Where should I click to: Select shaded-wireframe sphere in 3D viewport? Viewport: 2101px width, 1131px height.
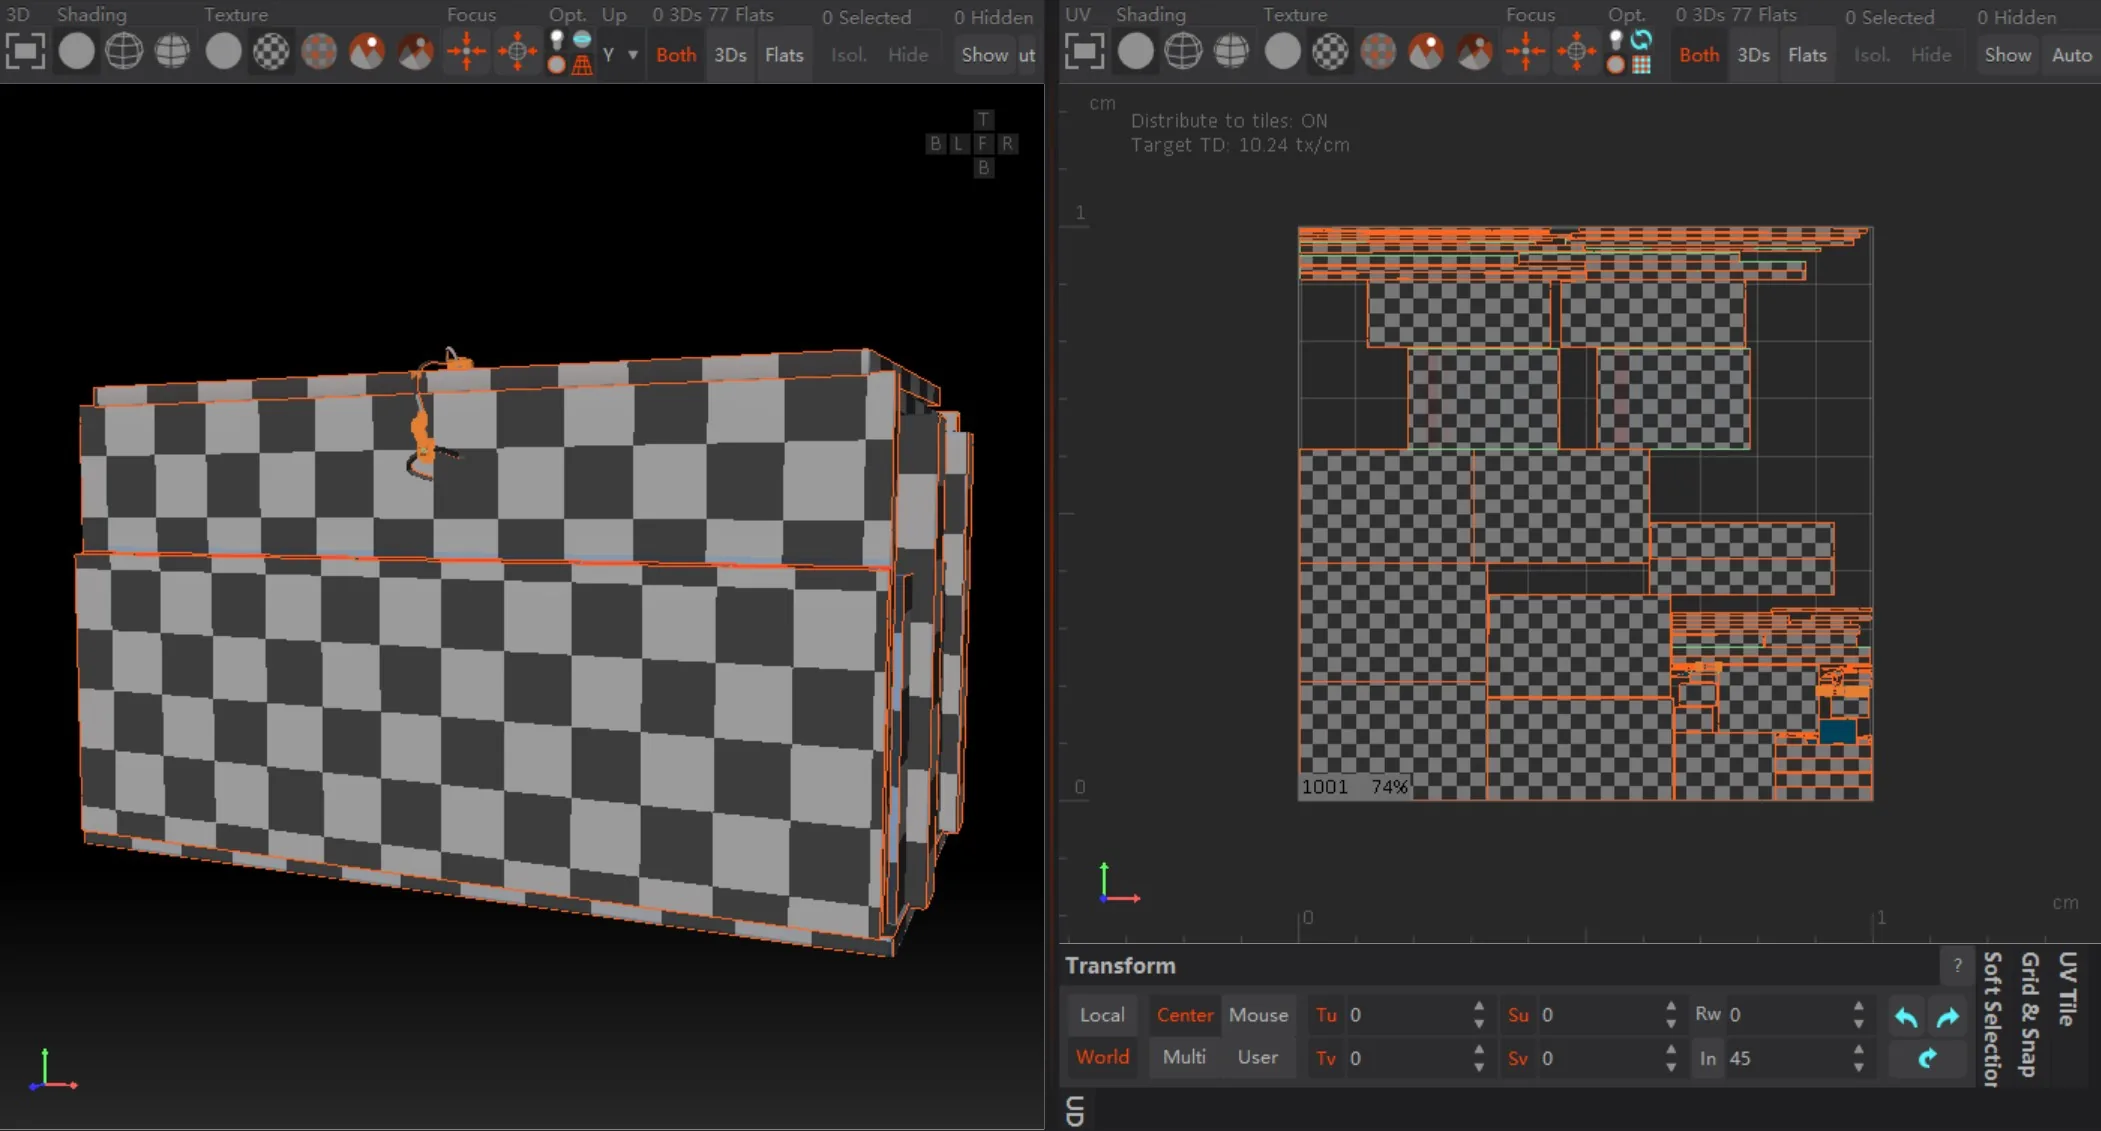[x=172, y=51]
